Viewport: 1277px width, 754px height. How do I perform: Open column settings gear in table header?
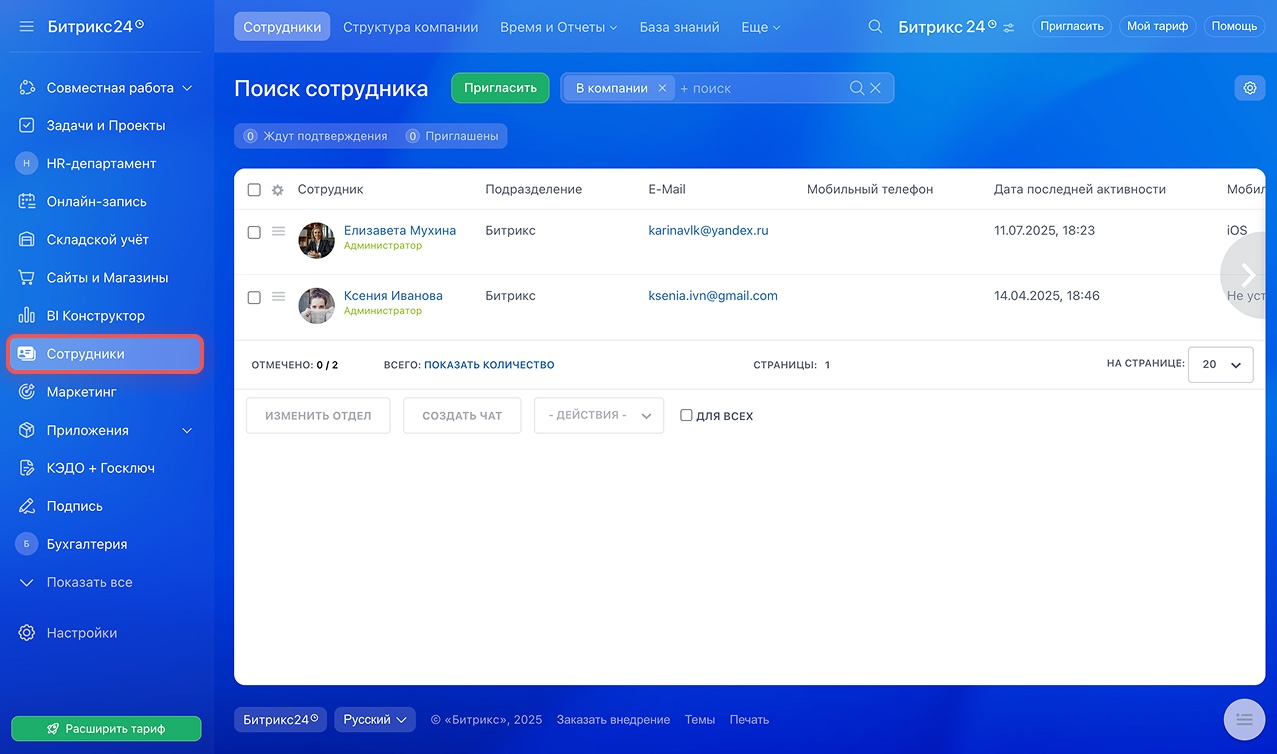(x=278, y=190)
